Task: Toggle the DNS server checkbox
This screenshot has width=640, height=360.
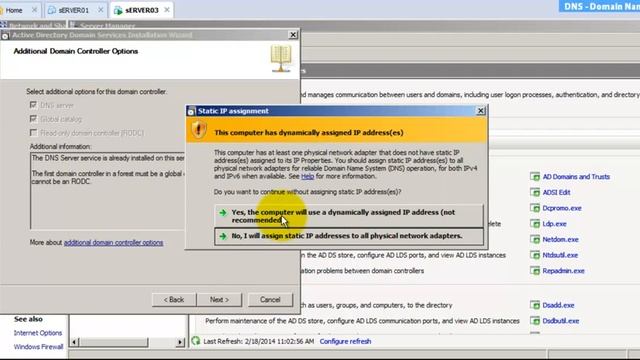Action: pyautogui.click(x=33, y=105)
